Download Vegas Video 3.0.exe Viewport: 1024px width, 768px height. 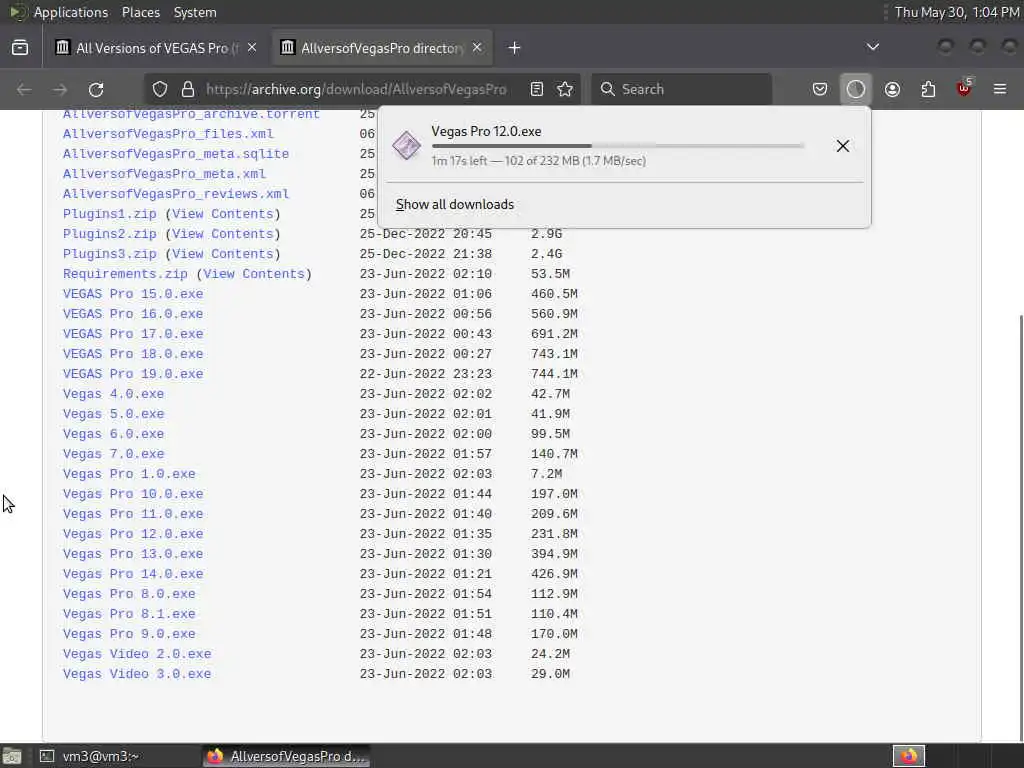pos(137,674)
